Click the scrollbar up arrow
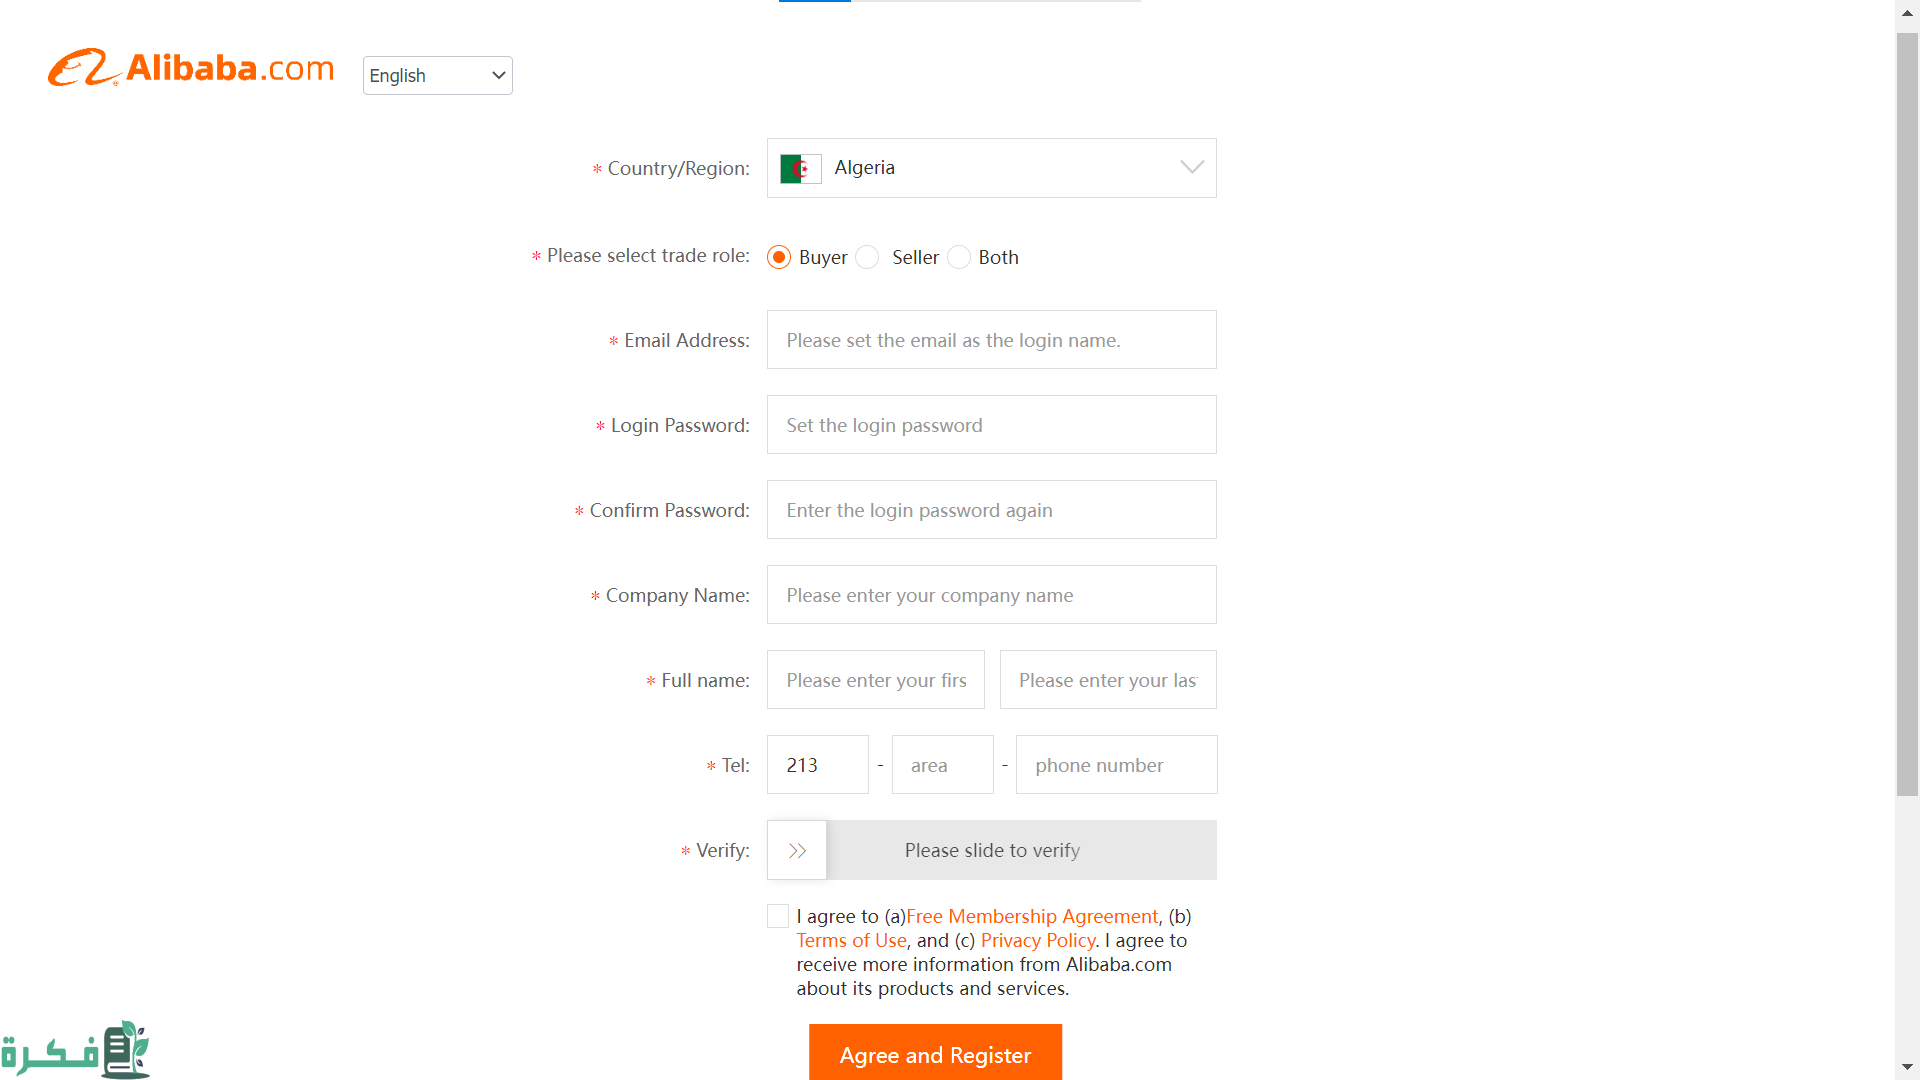Image resolution: width=1920 pixels, height=1080 pixels. (x=1907, y=13)
